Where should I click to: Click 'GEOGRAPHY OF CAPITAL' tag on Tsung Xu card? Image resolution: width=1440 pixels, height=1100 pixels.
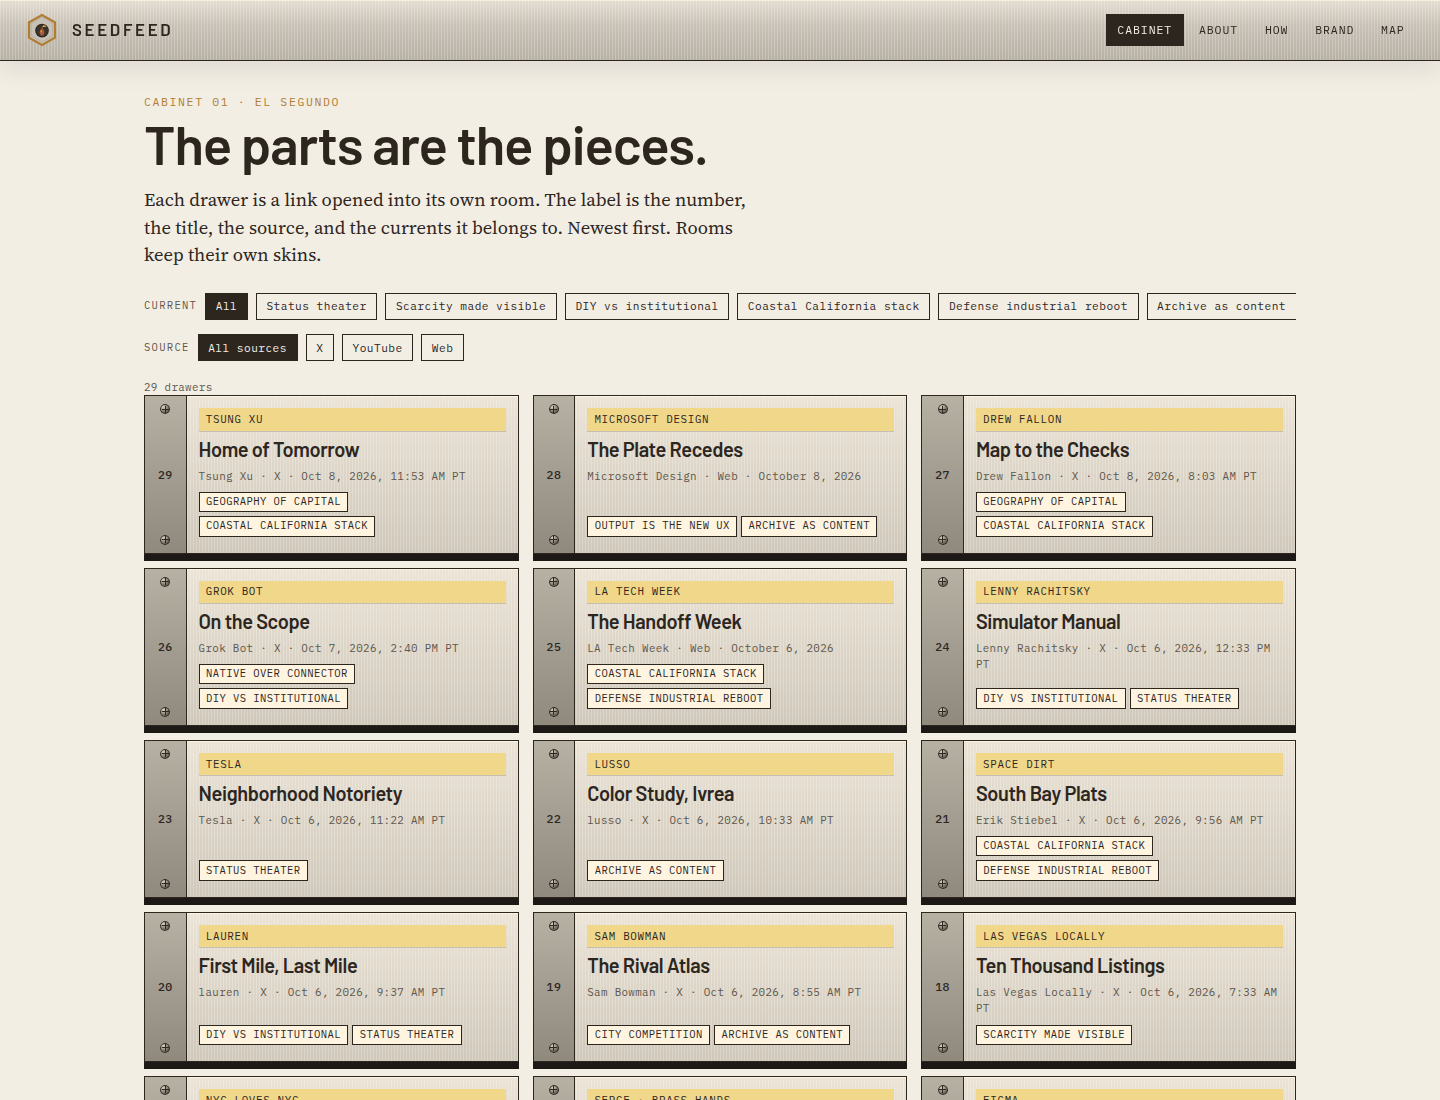tap(273, 502)
